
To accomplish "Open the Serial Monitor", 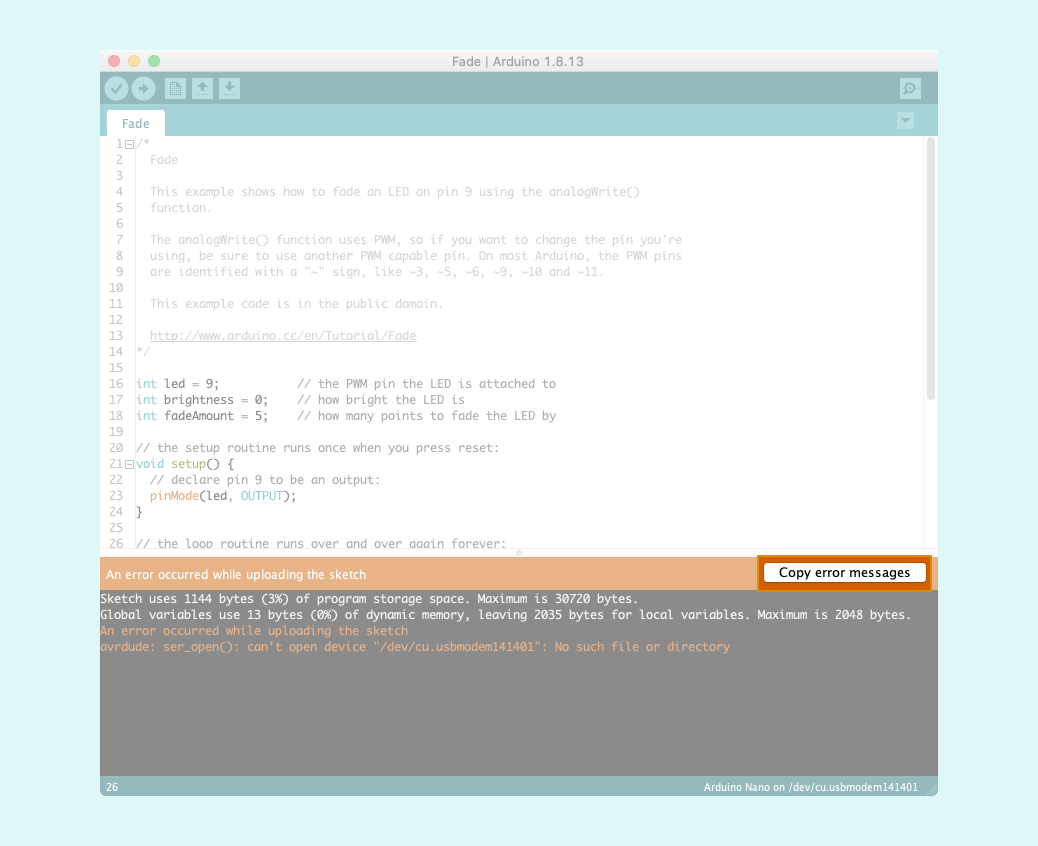I will coord(909,89).
